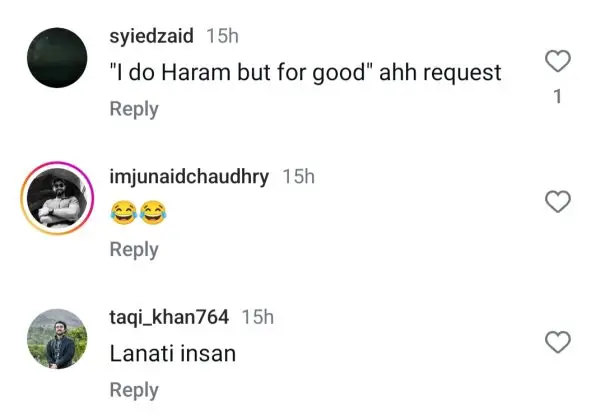
Task: Reply to imjunaidchaudhry's emoji comment
Action: [134, 250]
